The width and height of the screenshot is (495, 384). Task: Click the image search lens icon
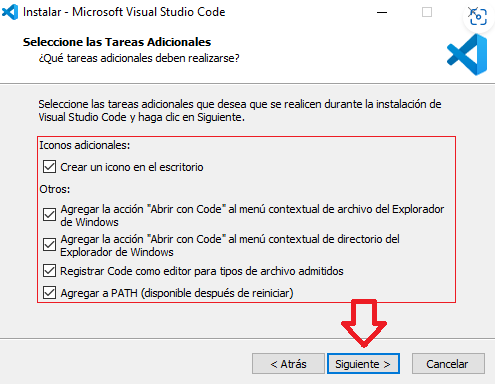(x=478, y=17)
